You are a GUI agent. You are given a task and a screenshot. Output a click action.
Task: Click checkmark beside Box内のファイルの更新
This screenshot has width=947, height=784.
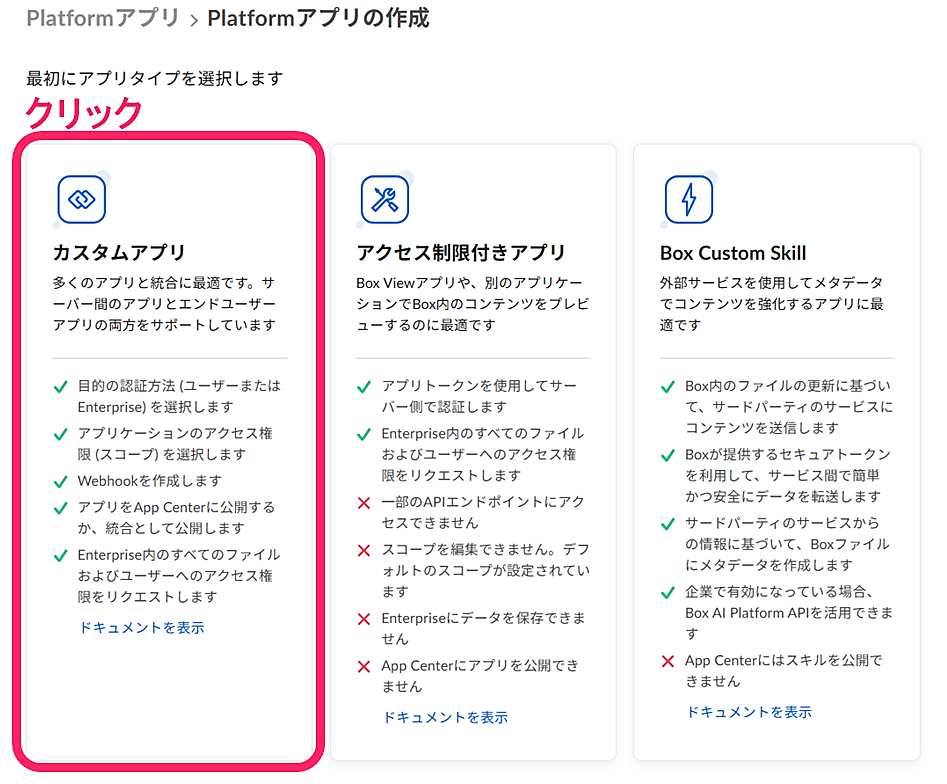pyautogui.click(x=667, y=387)
